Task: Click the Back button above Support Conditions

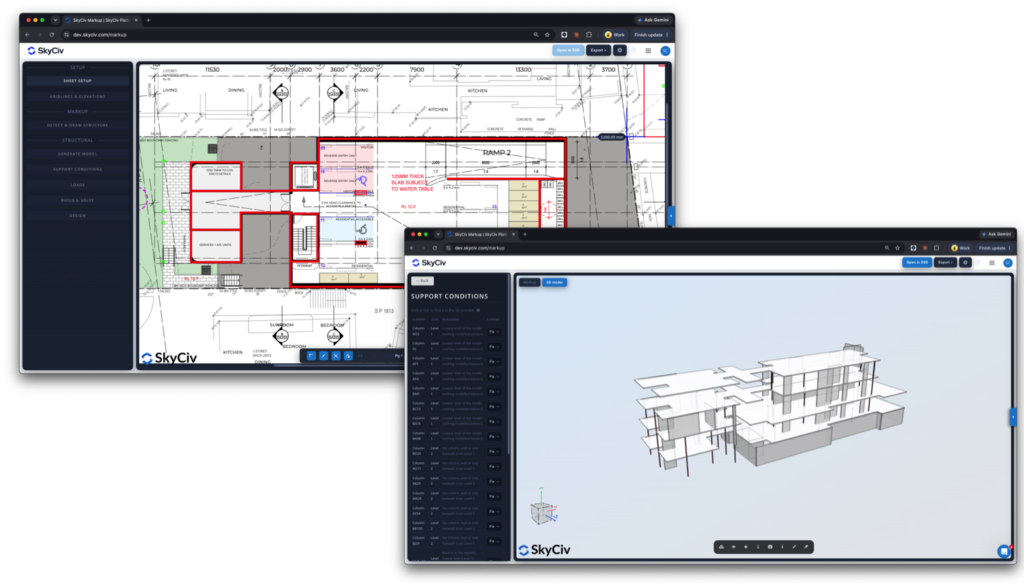Action: coord(423,281)
